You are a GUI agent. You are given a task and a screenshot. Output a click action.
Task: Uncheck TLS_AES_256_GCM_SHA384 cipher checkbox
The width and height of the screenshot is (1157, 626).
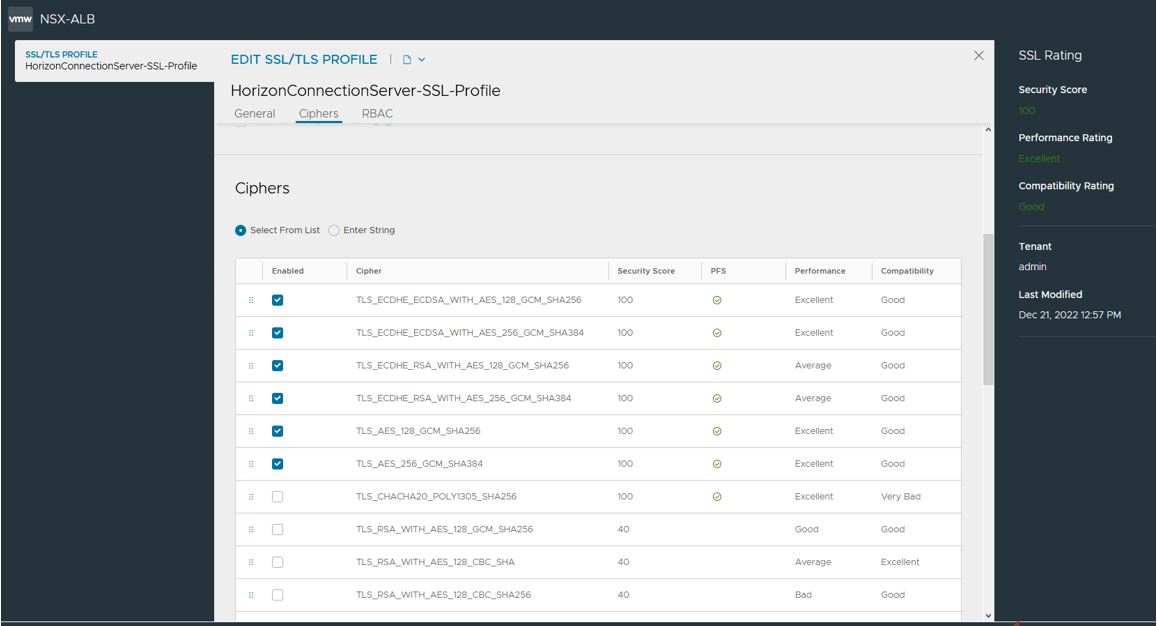coord(277,464)
